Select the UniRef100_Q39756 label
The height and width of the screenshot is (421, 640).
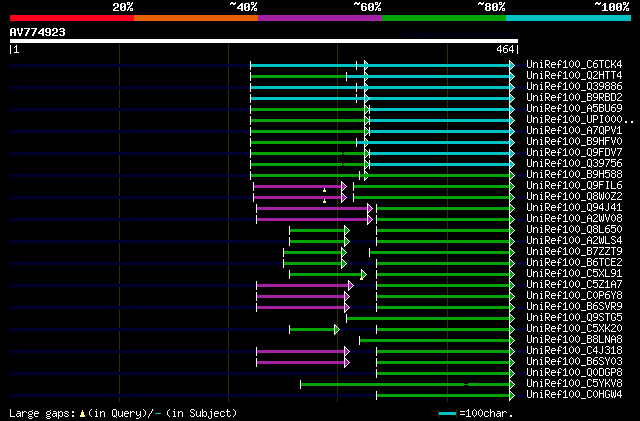point(574,164)
